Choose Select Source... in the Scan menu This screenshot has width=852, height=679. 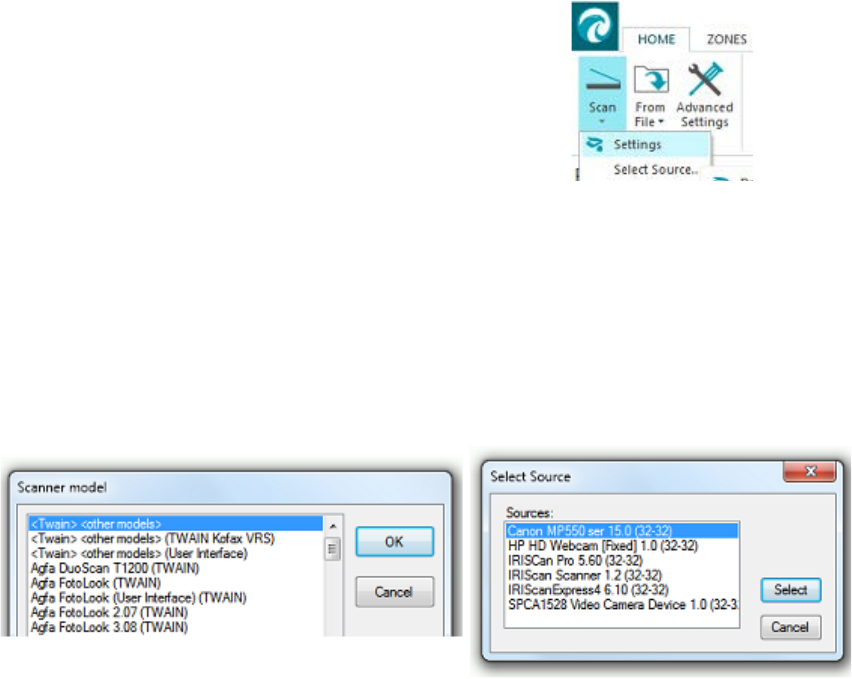656,169
